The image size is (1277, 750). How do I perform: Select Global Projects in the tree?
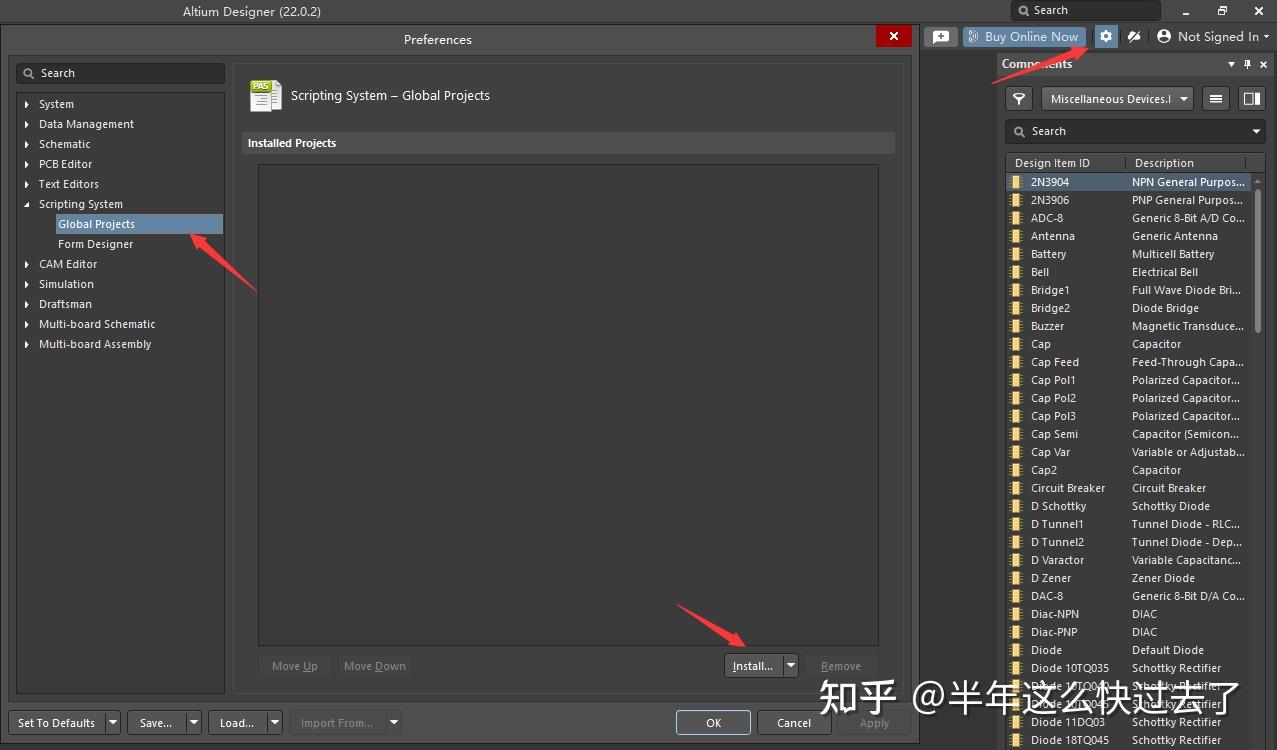pyautogui.click(x=139, y=224)
